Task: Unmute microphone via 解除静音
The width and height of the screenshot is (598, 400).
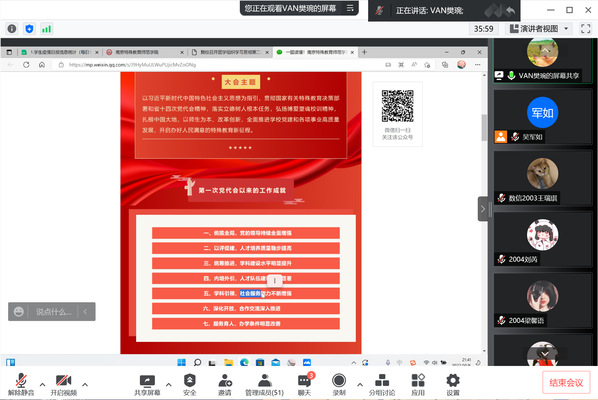Action: (x=21, y=384)
